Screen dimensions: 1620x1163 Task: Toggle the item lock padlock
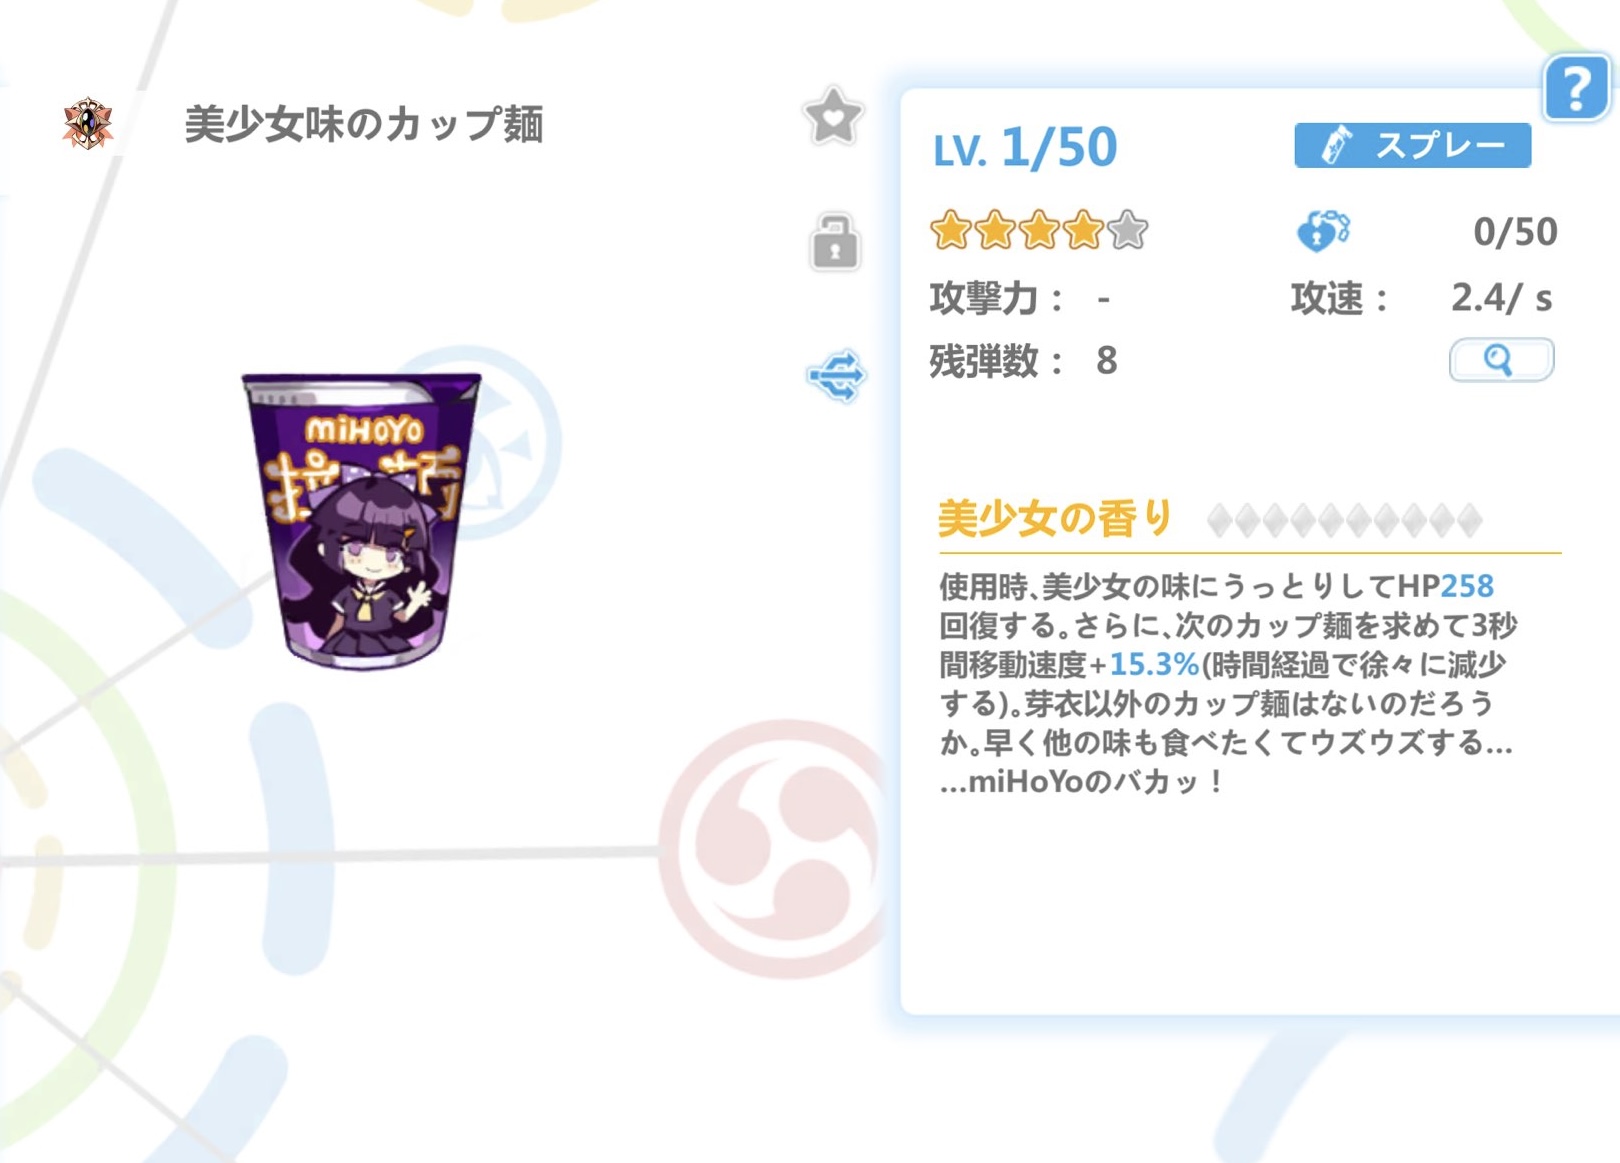pos(834,242)
